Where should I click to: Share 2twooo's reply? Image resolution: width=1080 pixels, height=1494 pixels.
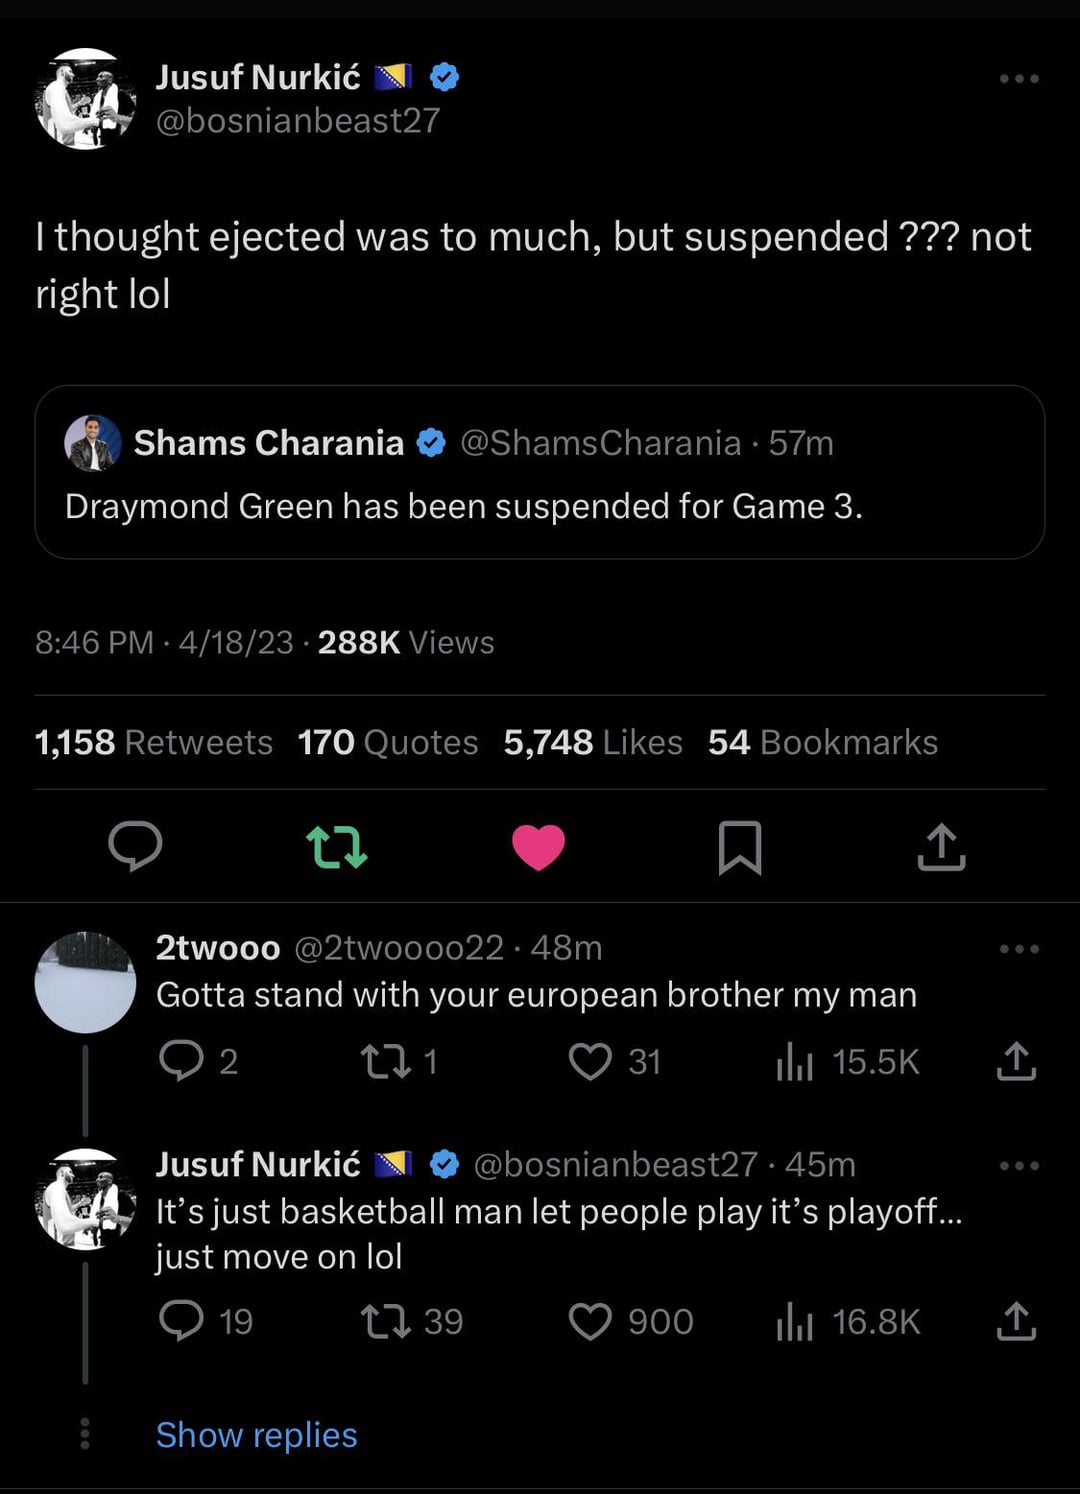[x=1016, y=1061]
